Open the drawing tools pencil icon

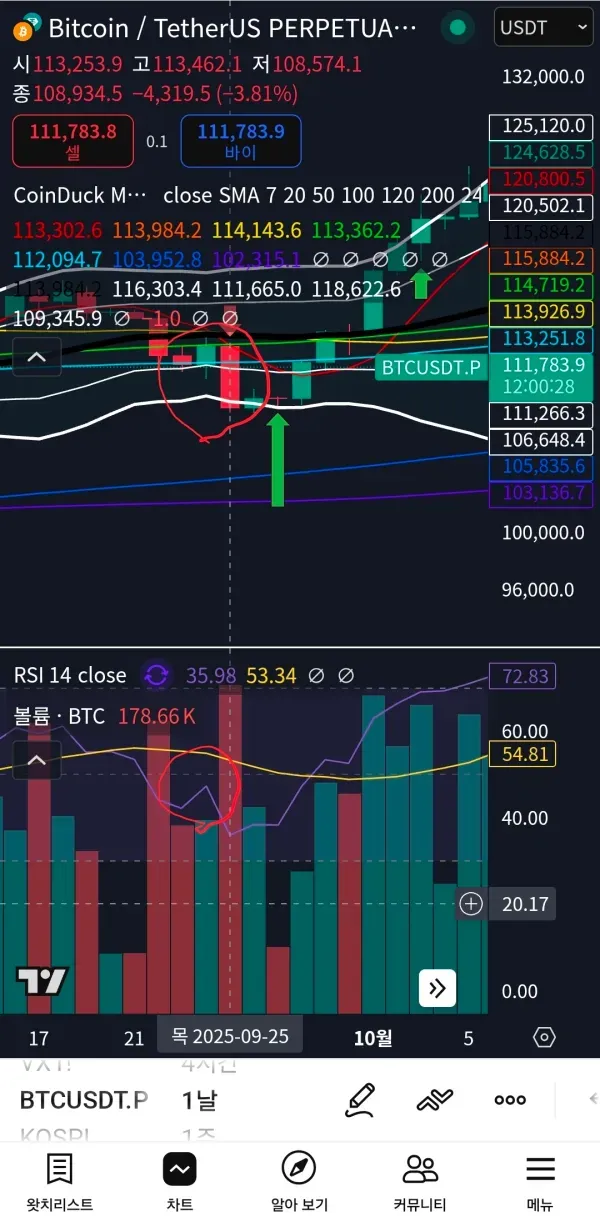[x=361, y=1099]
